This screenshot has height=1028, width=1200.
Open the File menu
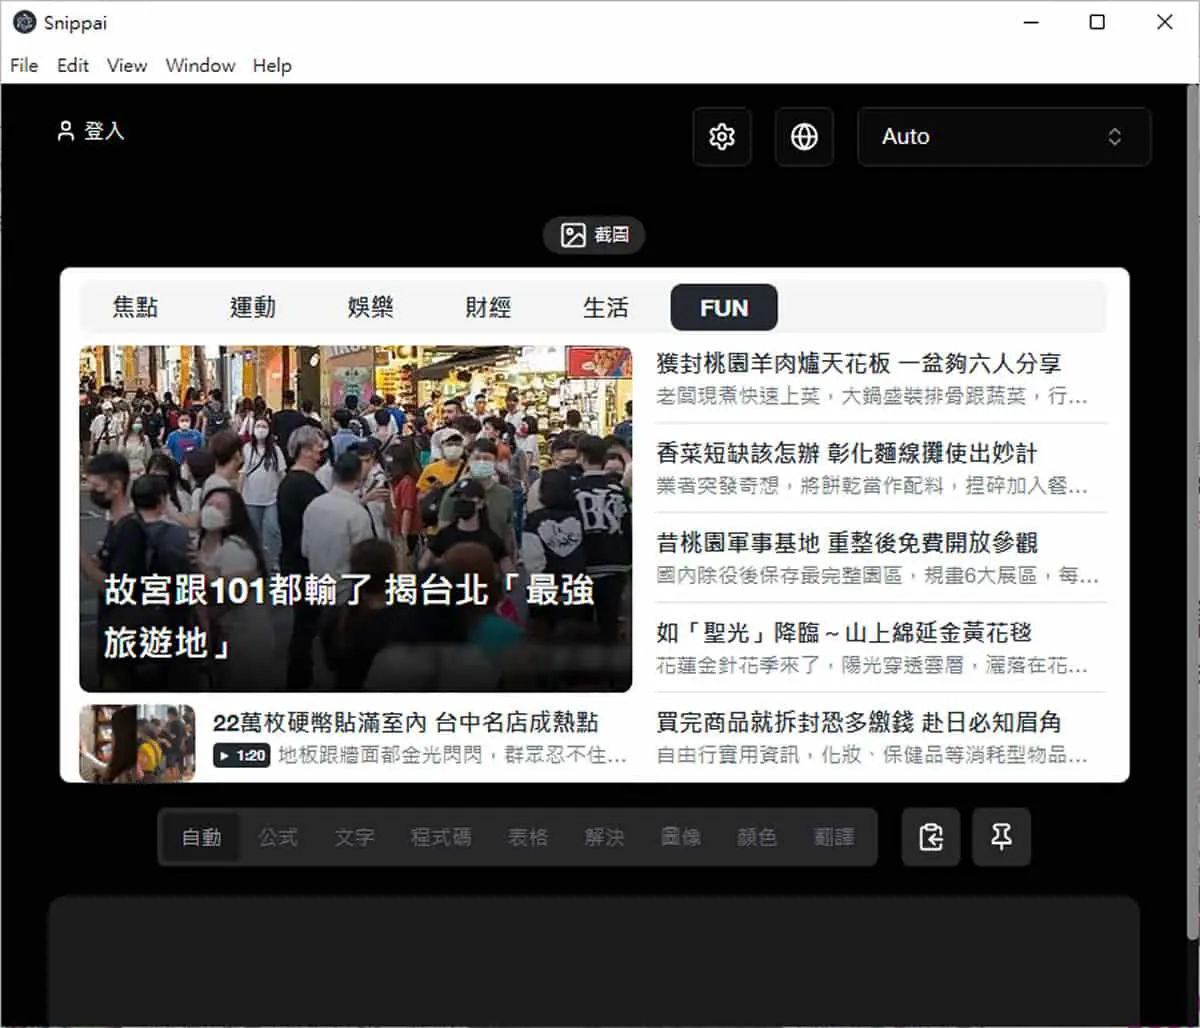coord(24,65)
